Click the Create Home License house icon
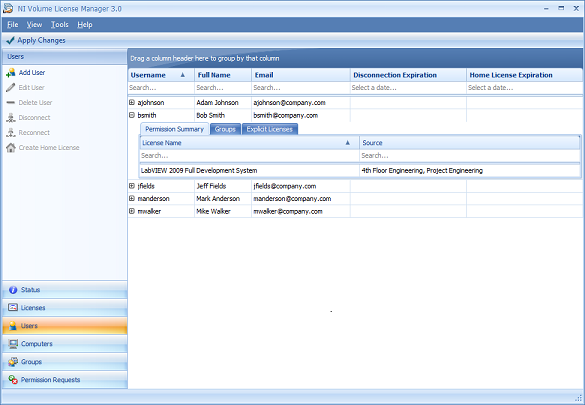 click(11, 148)
